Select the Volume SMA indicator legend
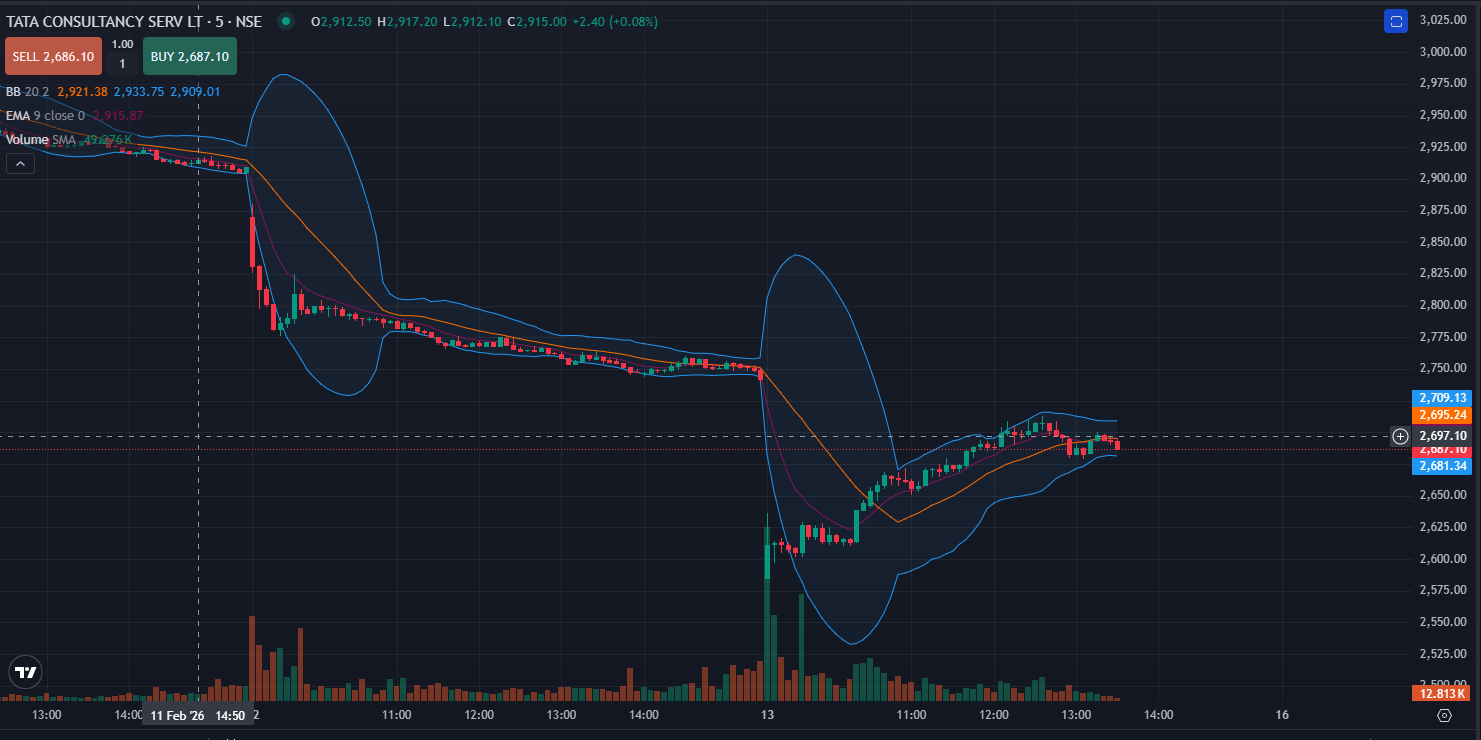 40,140
